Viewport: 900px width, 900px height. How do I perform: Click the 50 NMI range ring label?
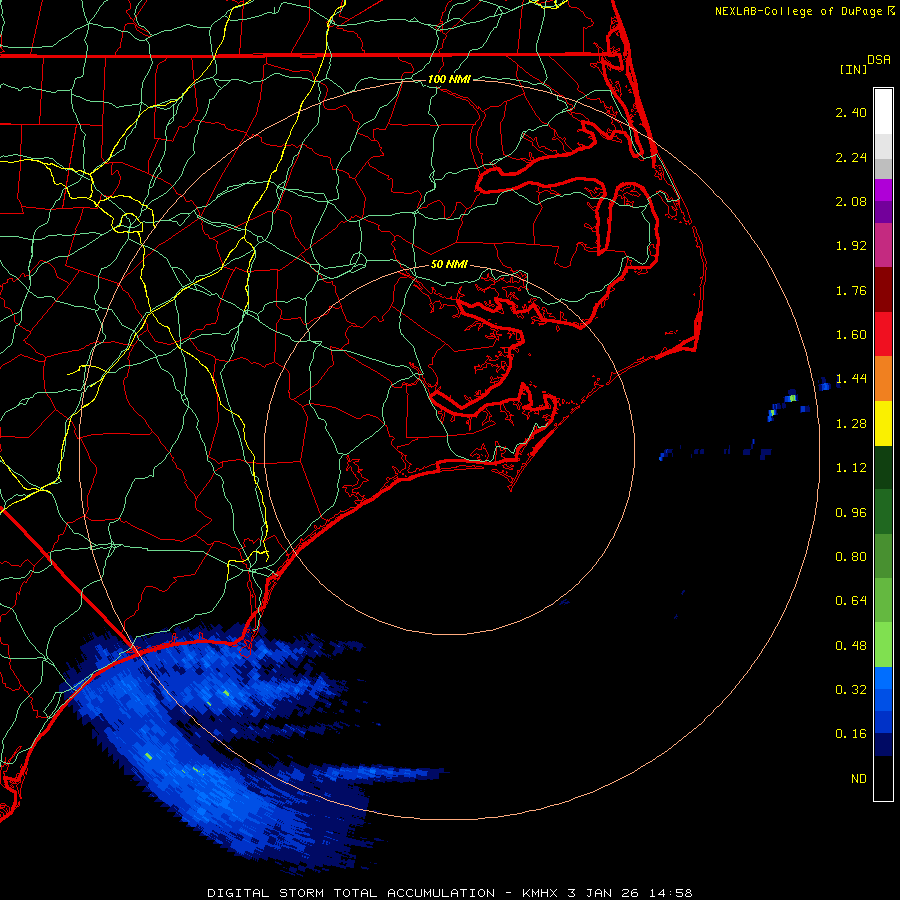tap(449, 264)
